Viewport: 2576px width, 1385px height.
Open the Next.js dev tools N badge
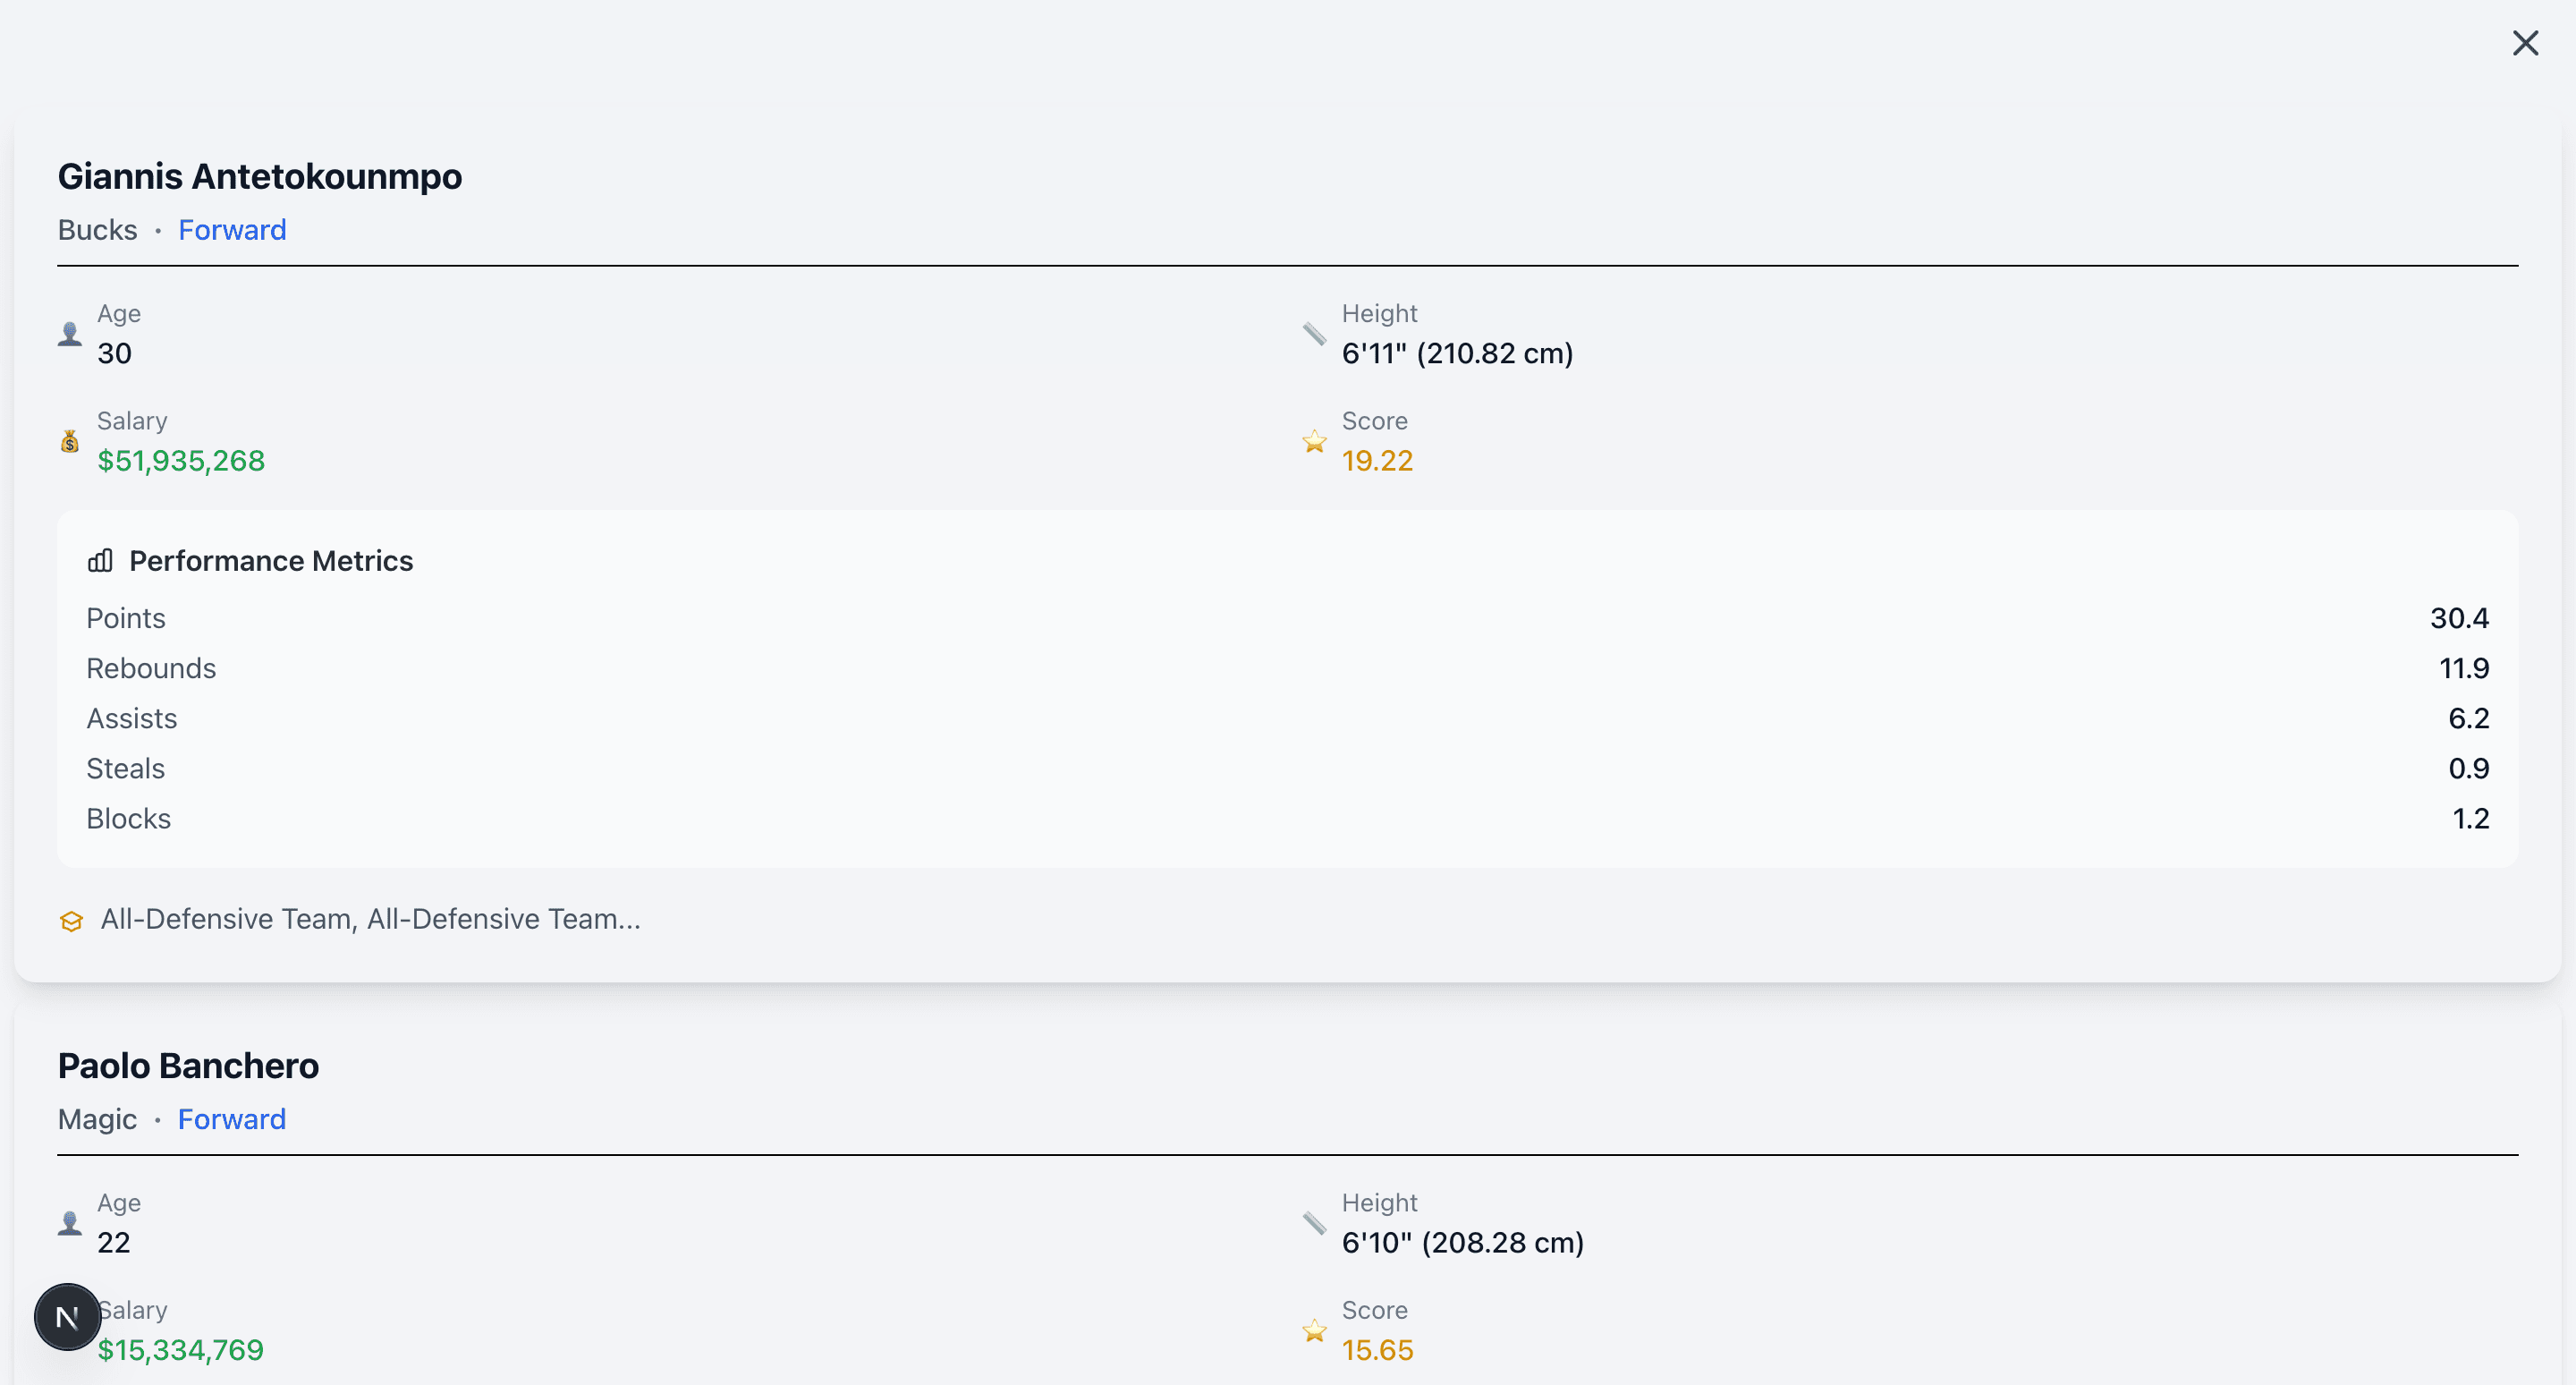(67, 1317)
